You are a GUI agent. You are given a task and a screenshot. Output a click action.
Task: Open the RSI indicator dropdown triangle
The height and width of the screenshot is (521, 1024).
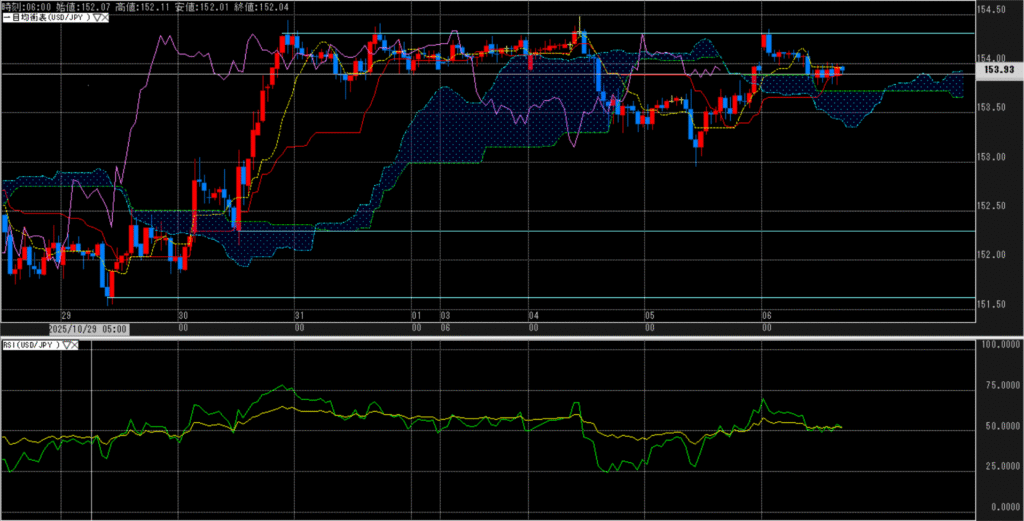(66, 345)
